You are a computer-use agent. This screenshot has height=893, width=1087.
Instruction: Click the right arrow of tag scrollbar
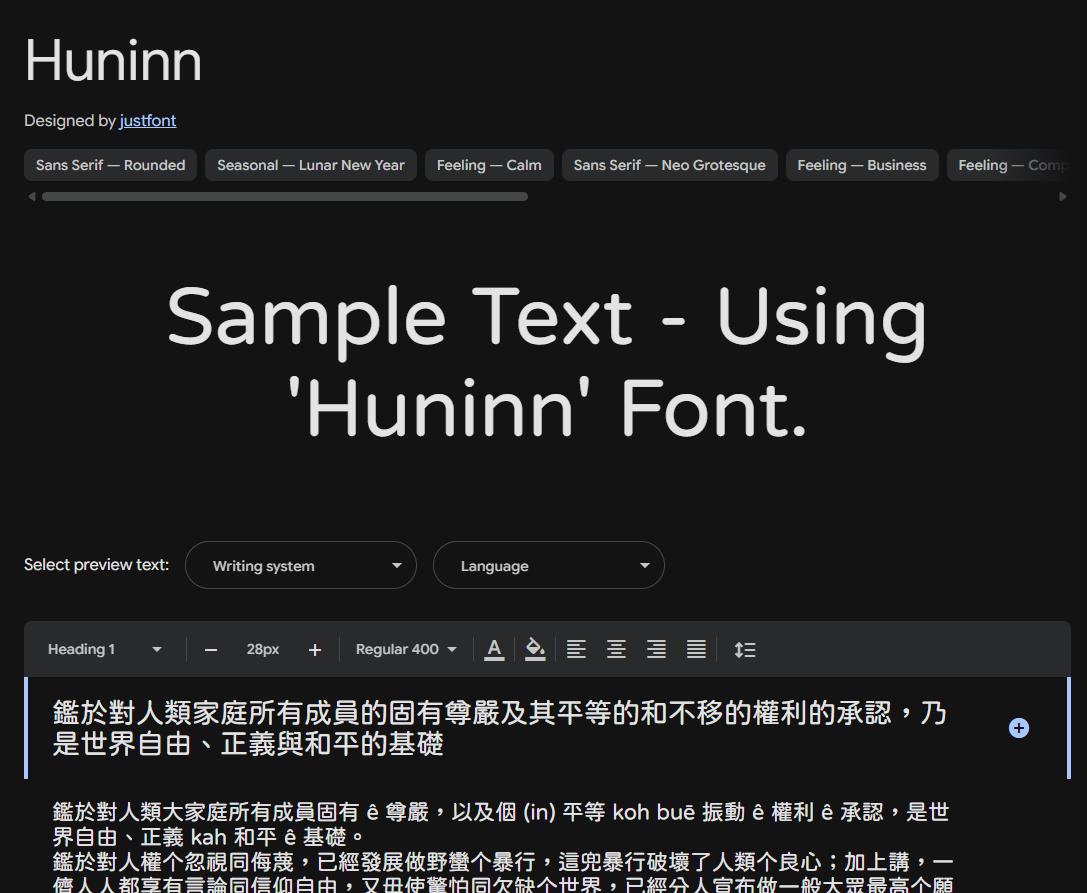coord(1063,197)
